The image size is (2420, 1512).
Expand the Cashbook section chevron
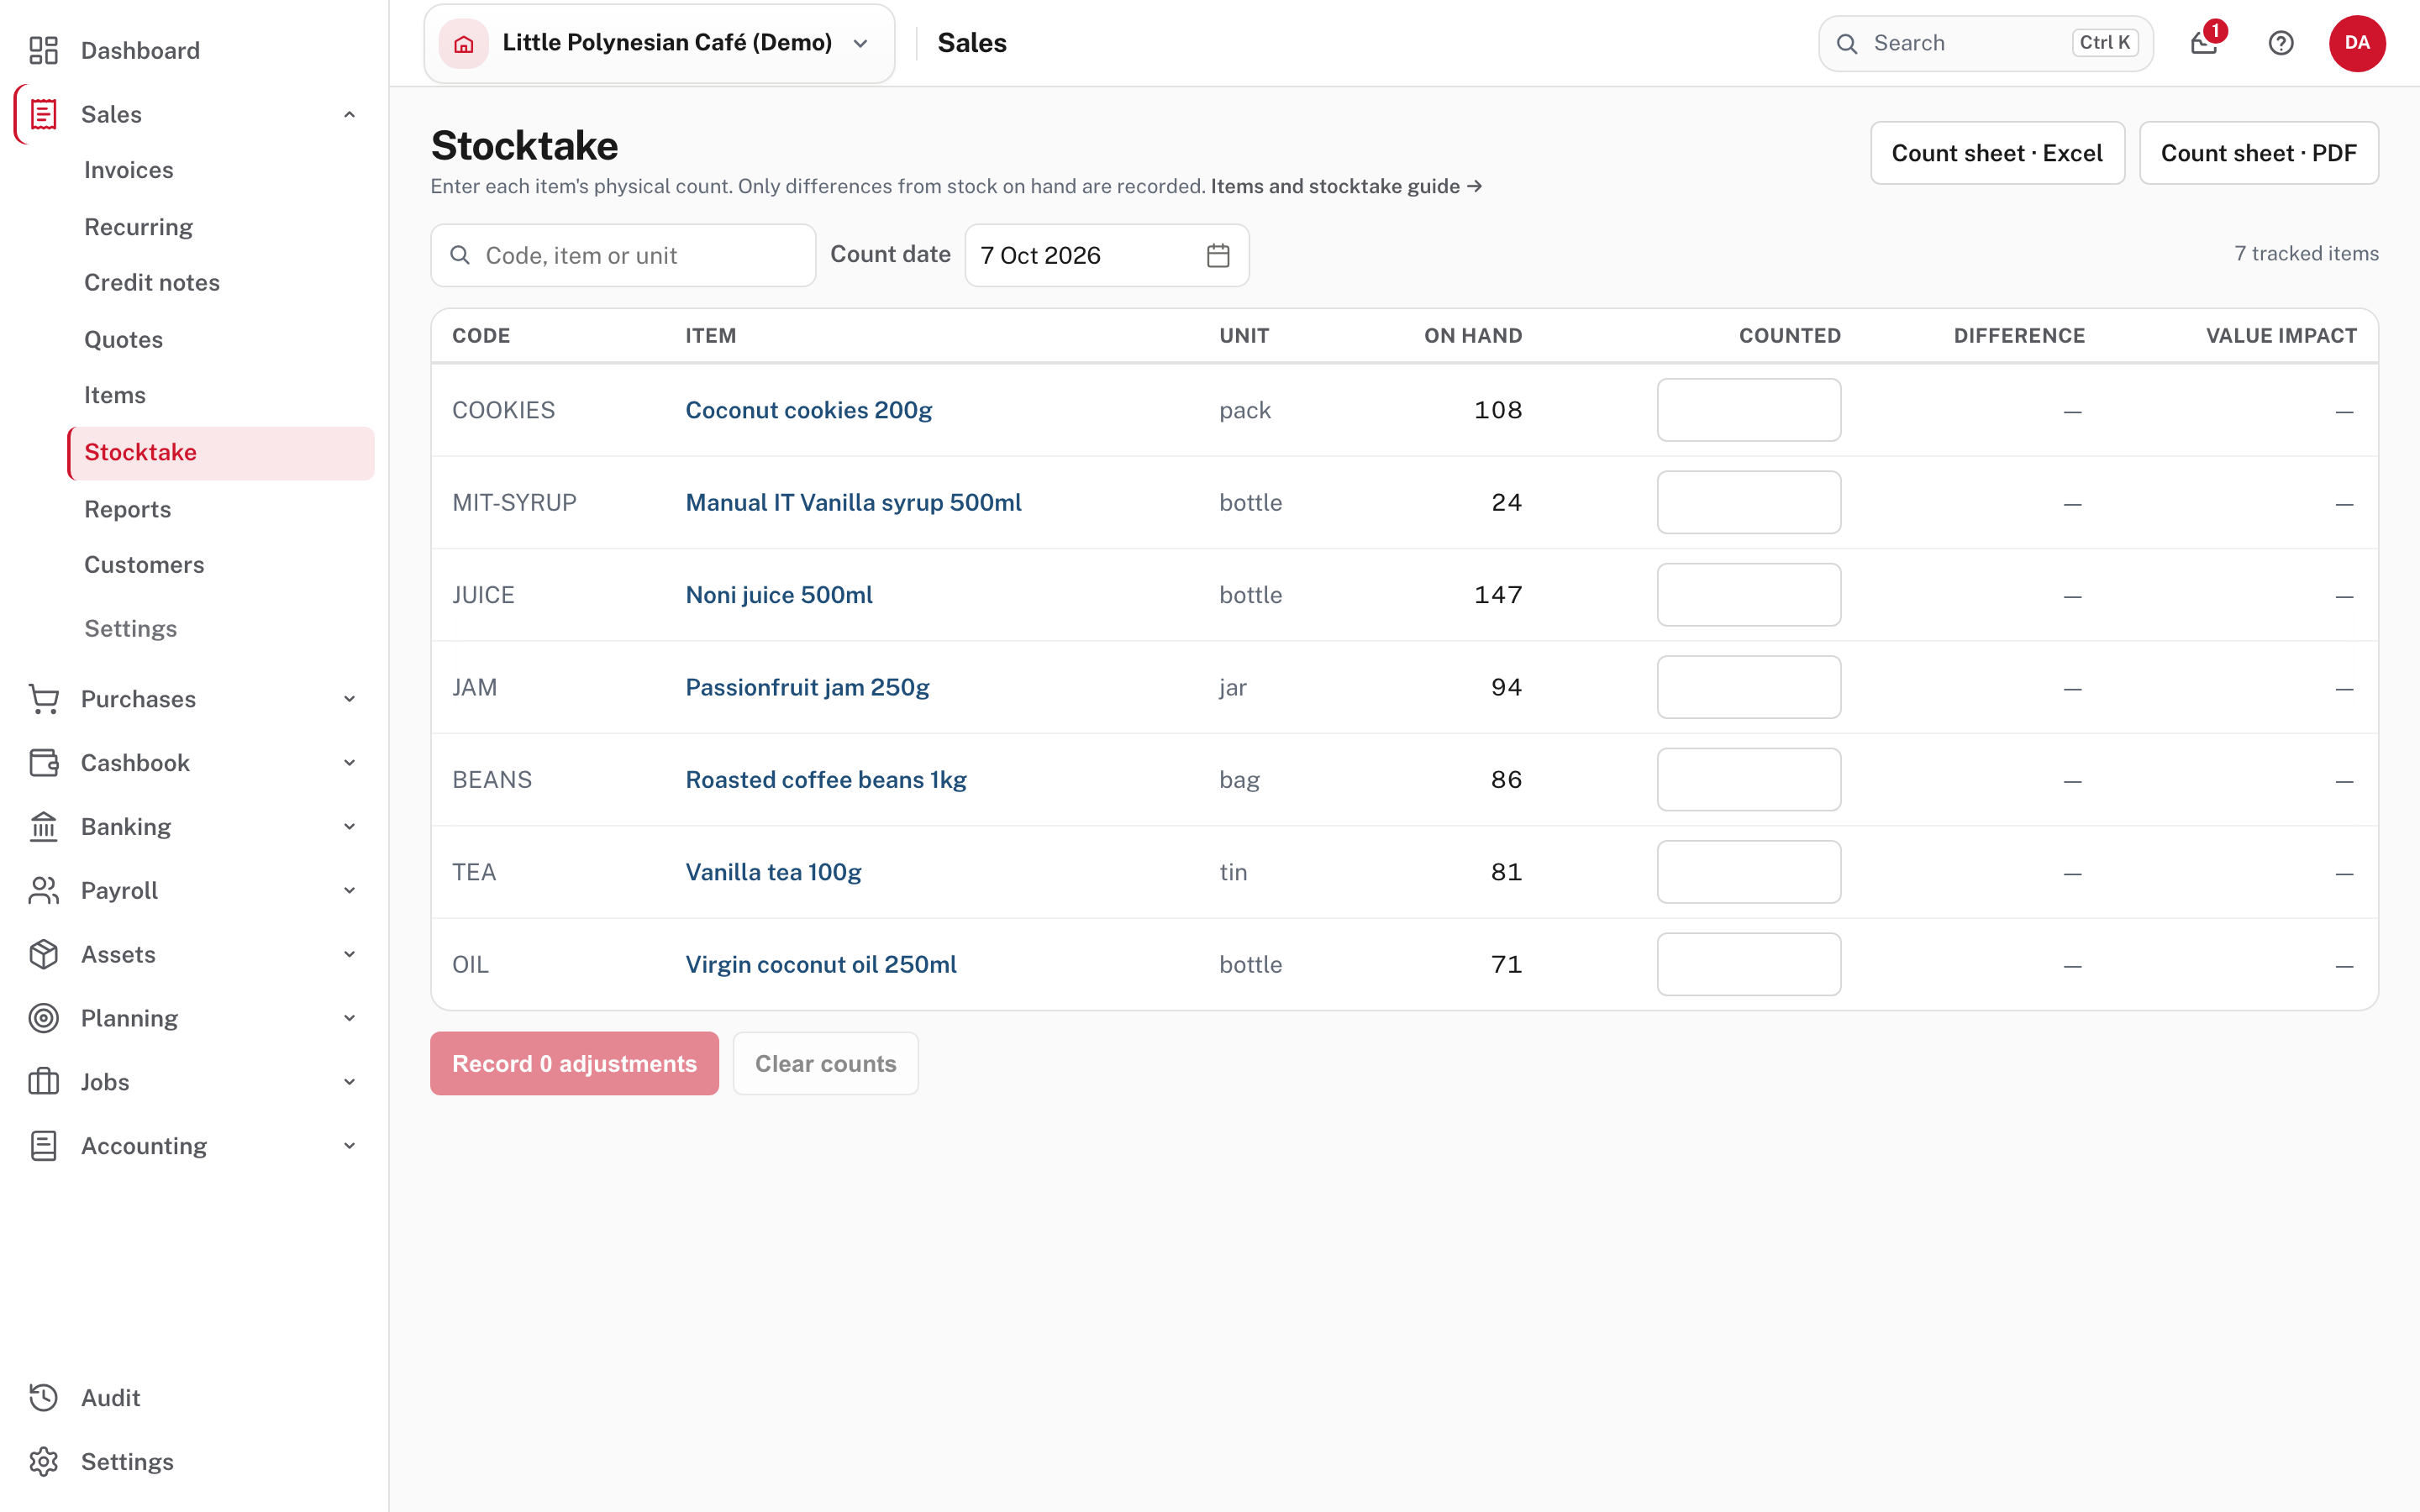point(349,763)
